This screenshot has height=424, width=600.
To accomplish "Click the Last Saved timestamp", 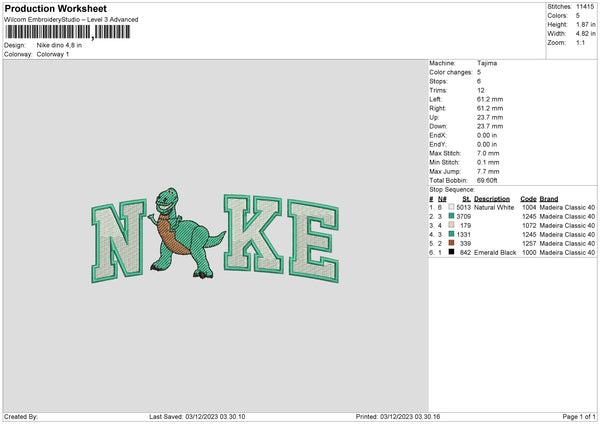I will pyautogui.click(x=197, y=417).
